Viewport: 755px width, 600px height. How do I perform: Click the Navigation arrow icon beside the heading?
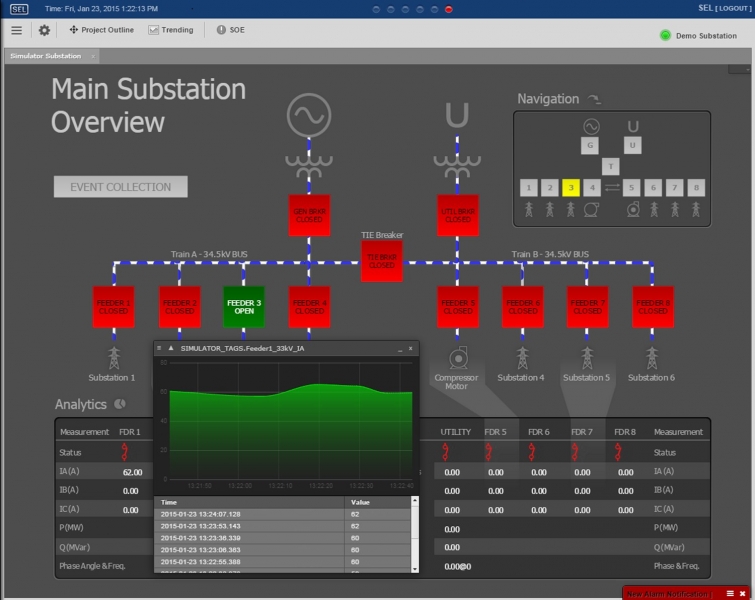click(x=594, y=99)
